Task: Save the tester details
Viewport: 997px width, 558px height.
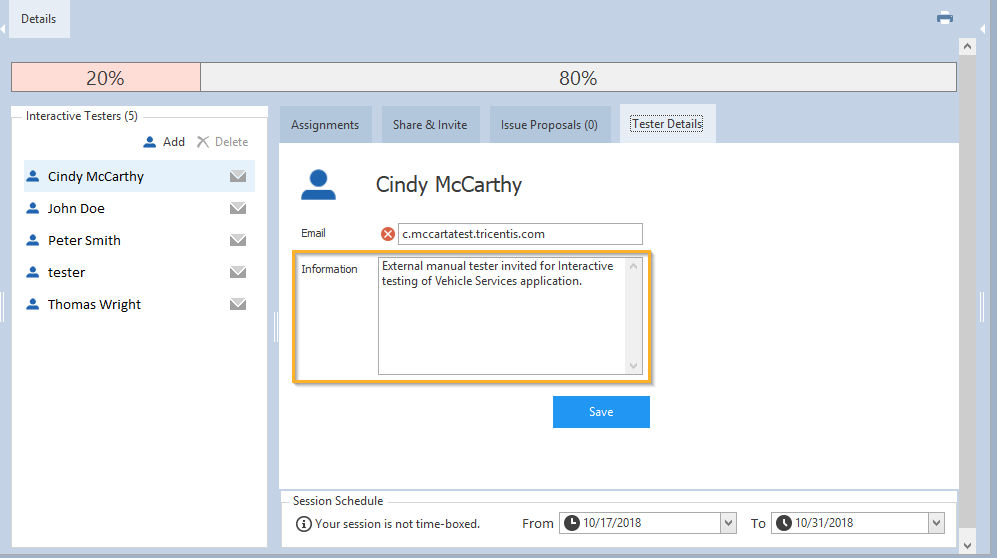Action: tap(601, 412)
